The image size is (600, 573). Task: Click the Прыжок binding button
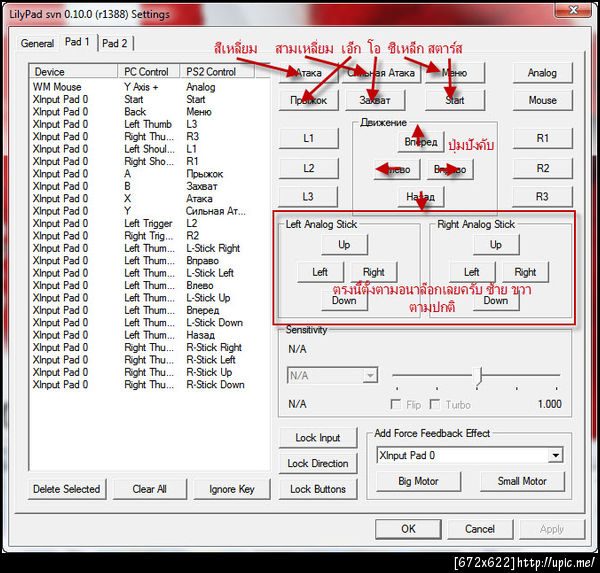pyautogui.click(x=308, y=100)
